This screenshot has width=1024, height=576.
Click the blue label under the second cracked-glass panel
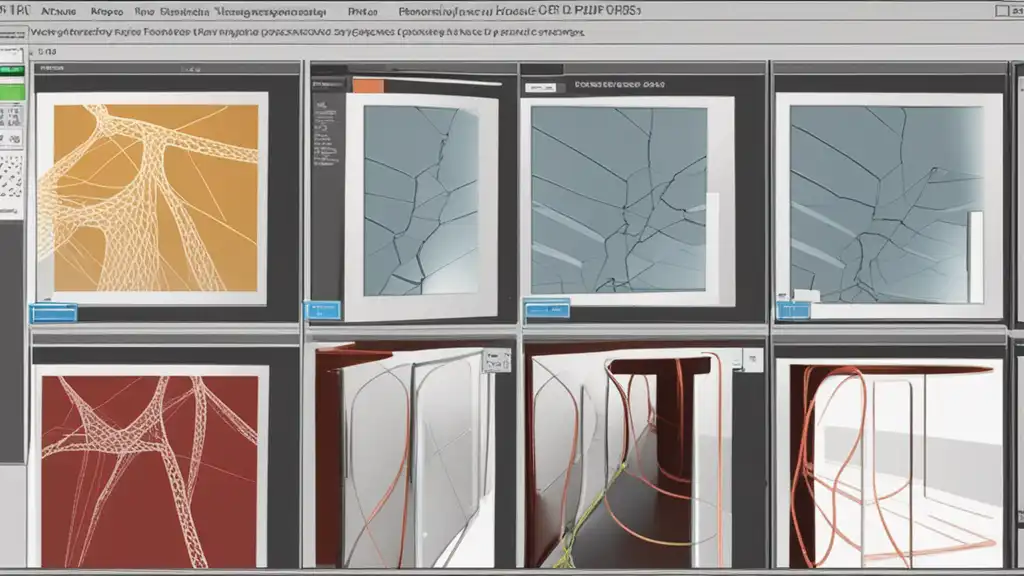[x=322, y=311]
